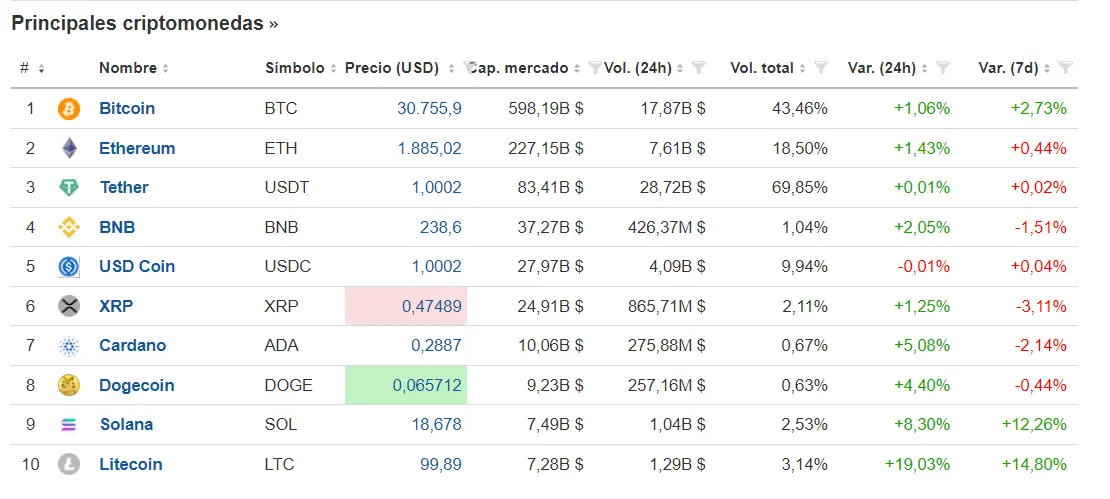The height and width of the screenshot is (499, 1110).
Task: Open filter icon for Cap. mercado column
Action: click(x=595, y=68)
